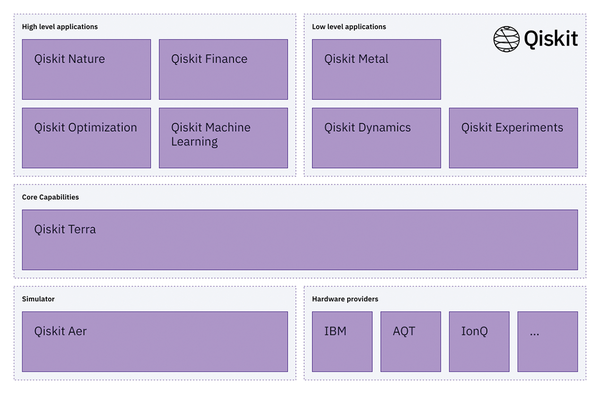Screen dimensions: 600x394
Task: Select Qiskit Machine Learning box
Action: click(x=223, y=138)
